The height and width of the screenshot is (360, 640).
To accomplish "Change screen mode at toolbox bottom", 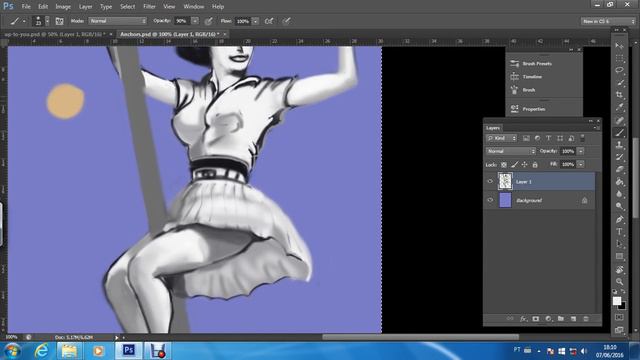I will pyautogui.click(x=619, y=329).
